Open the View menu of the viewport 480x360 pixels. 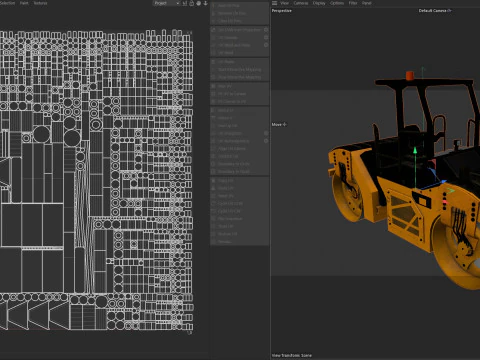284,3
